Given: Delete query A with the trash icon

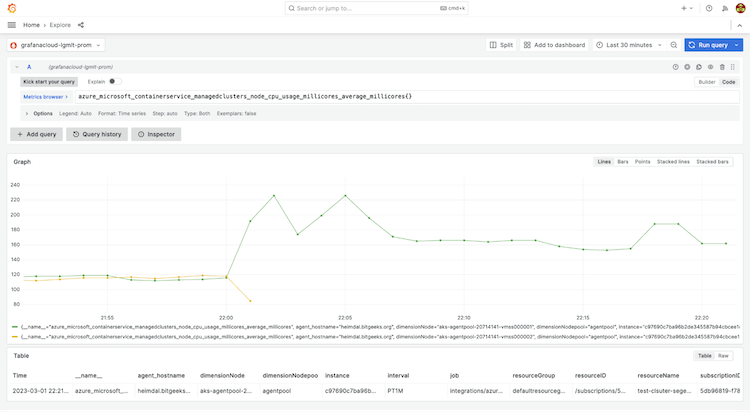Looking at the screenshot, I should pos(722,67).
